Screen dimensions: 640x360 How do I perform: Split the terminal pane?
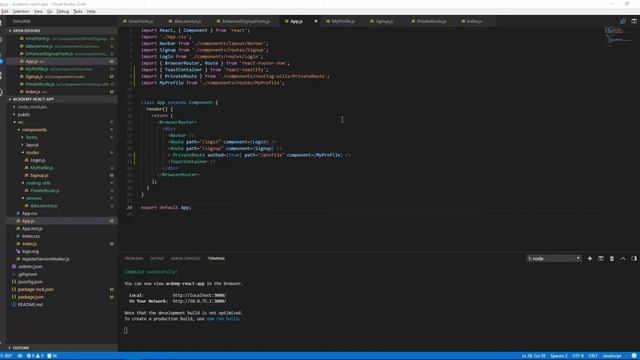[601, 258]
